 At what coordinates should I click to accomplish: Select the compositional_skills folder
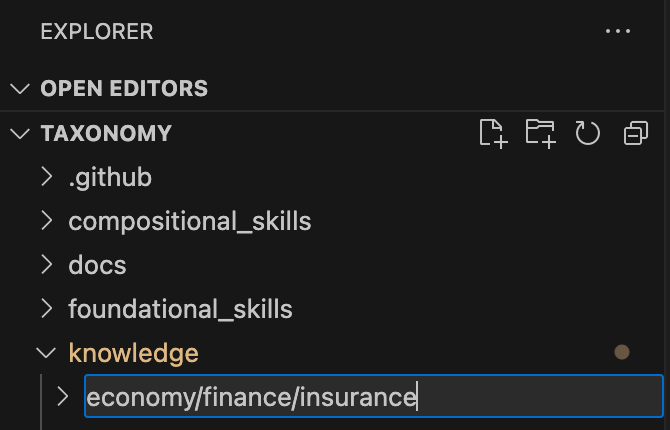pyautogui.click(x=189, y=221)
